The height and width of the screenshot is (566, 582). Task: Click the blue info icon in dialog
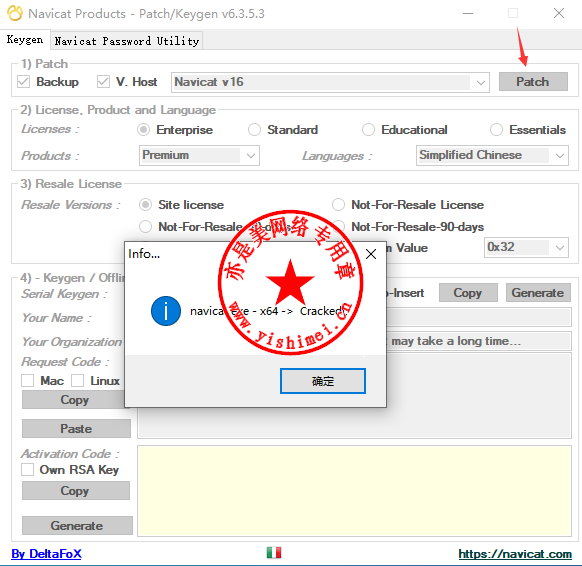coord(166,311)
